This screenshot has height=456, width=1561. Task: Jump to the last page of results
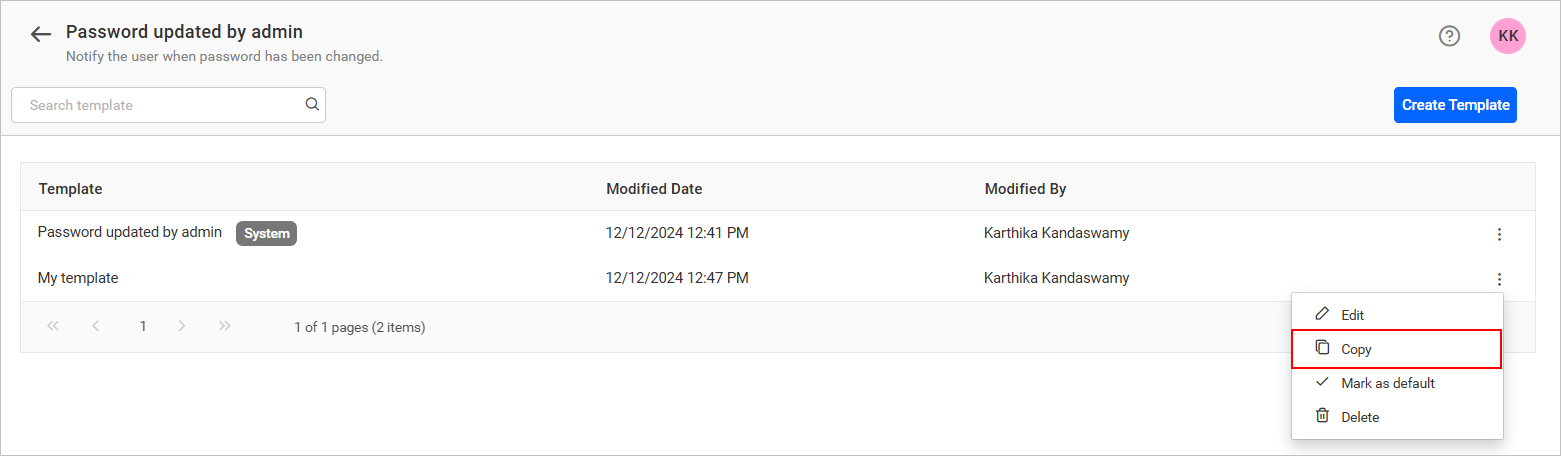(225, 326)
